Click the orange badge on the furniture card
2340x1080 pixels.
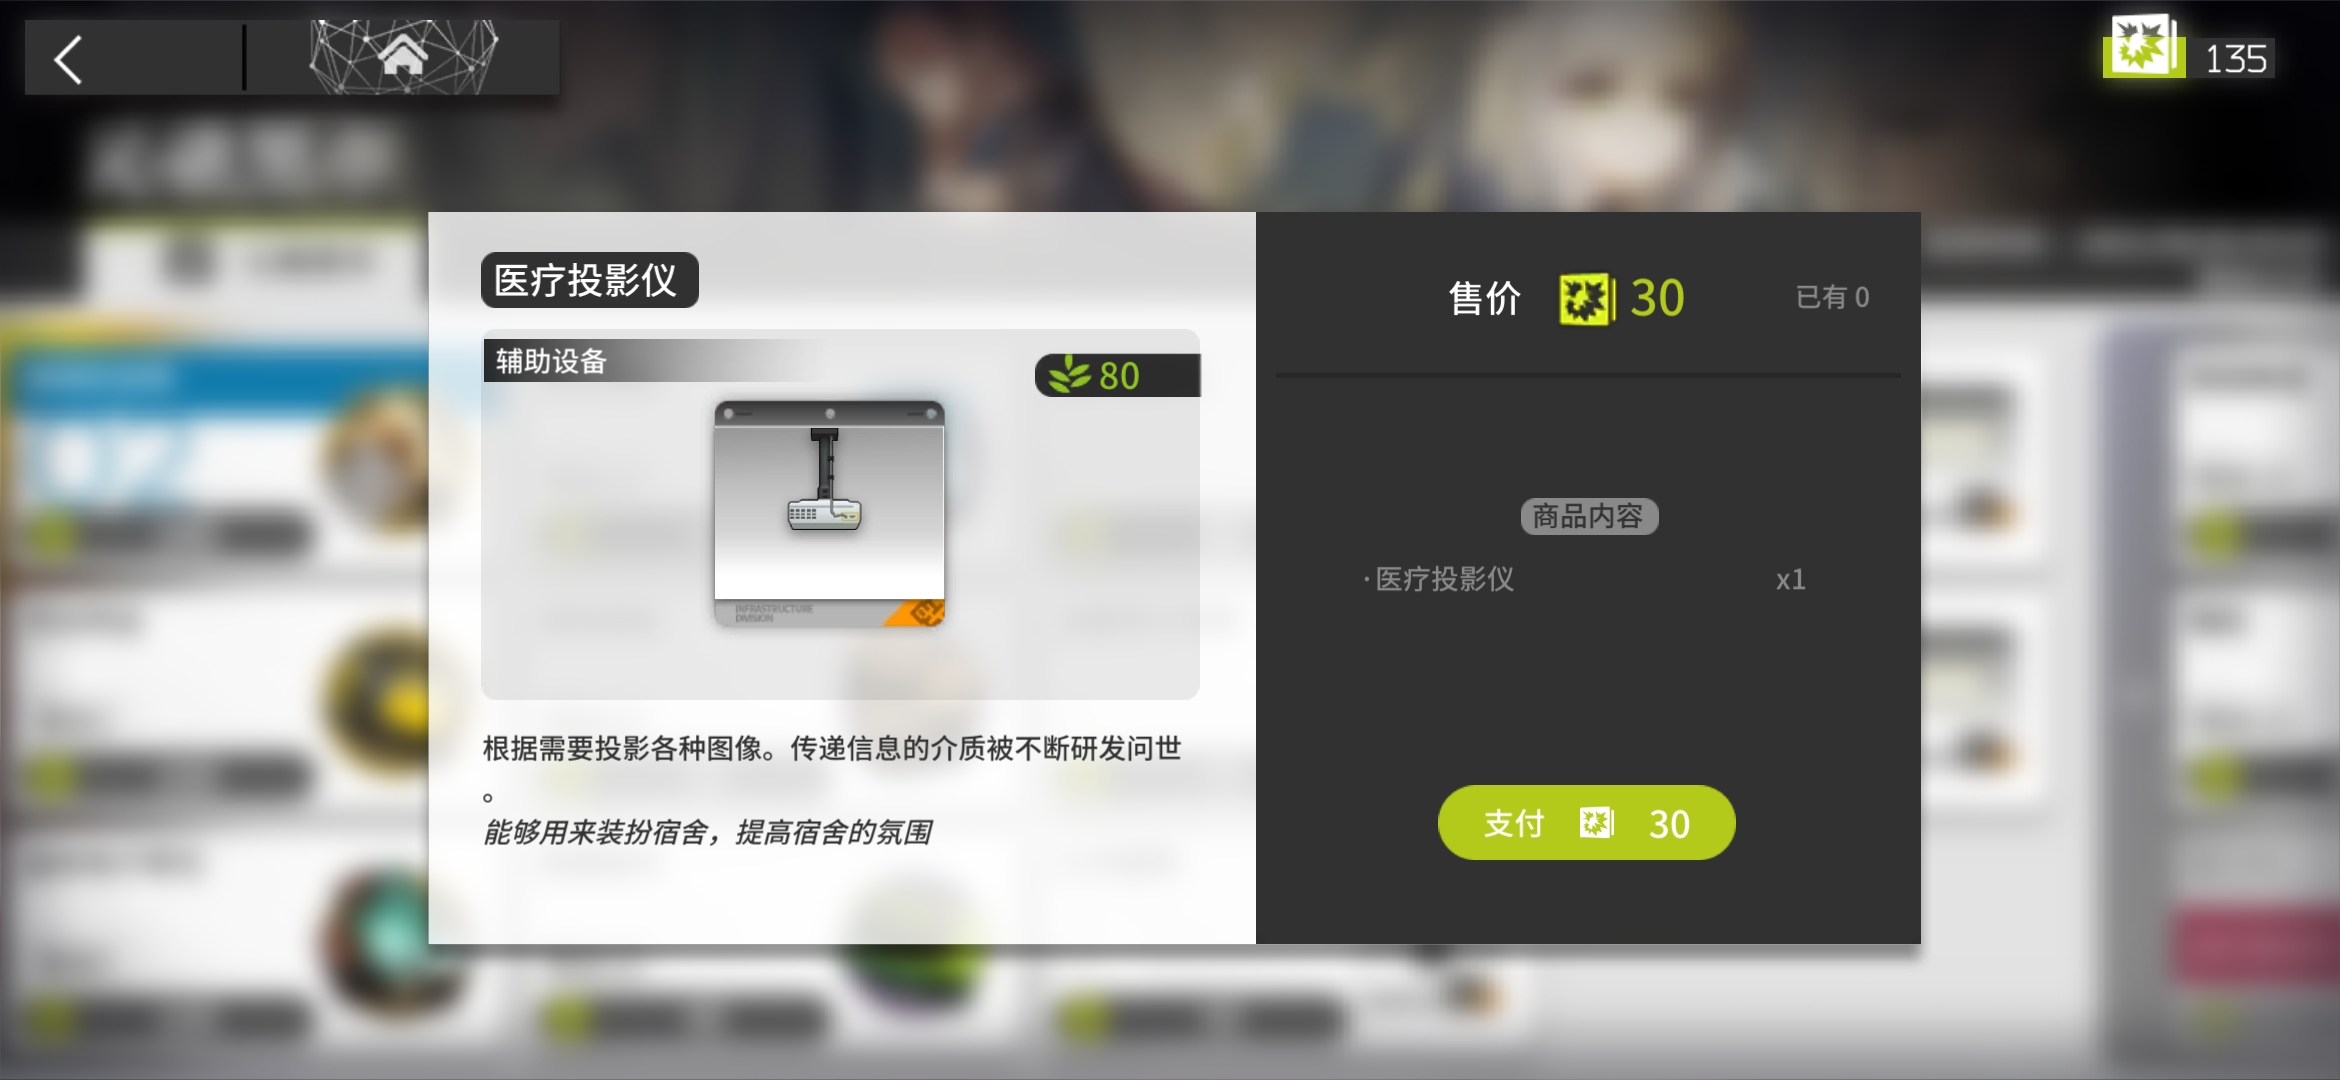pyautogui.click(x=918, y=612)
